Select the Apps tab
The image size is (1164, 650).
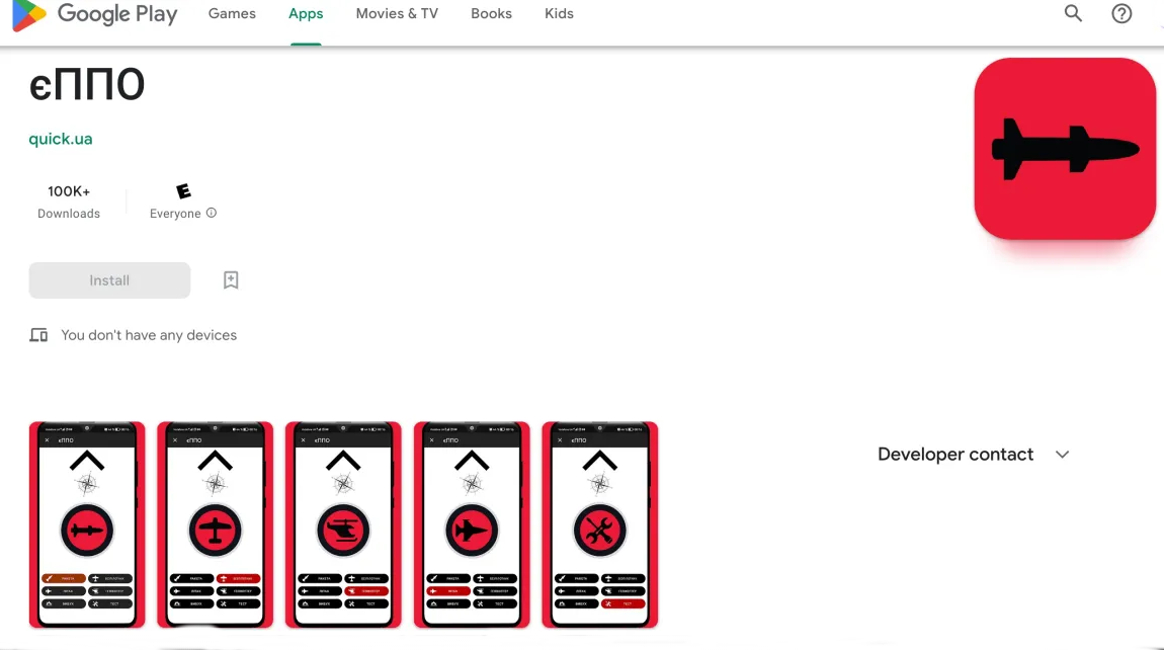click(305, 14)
